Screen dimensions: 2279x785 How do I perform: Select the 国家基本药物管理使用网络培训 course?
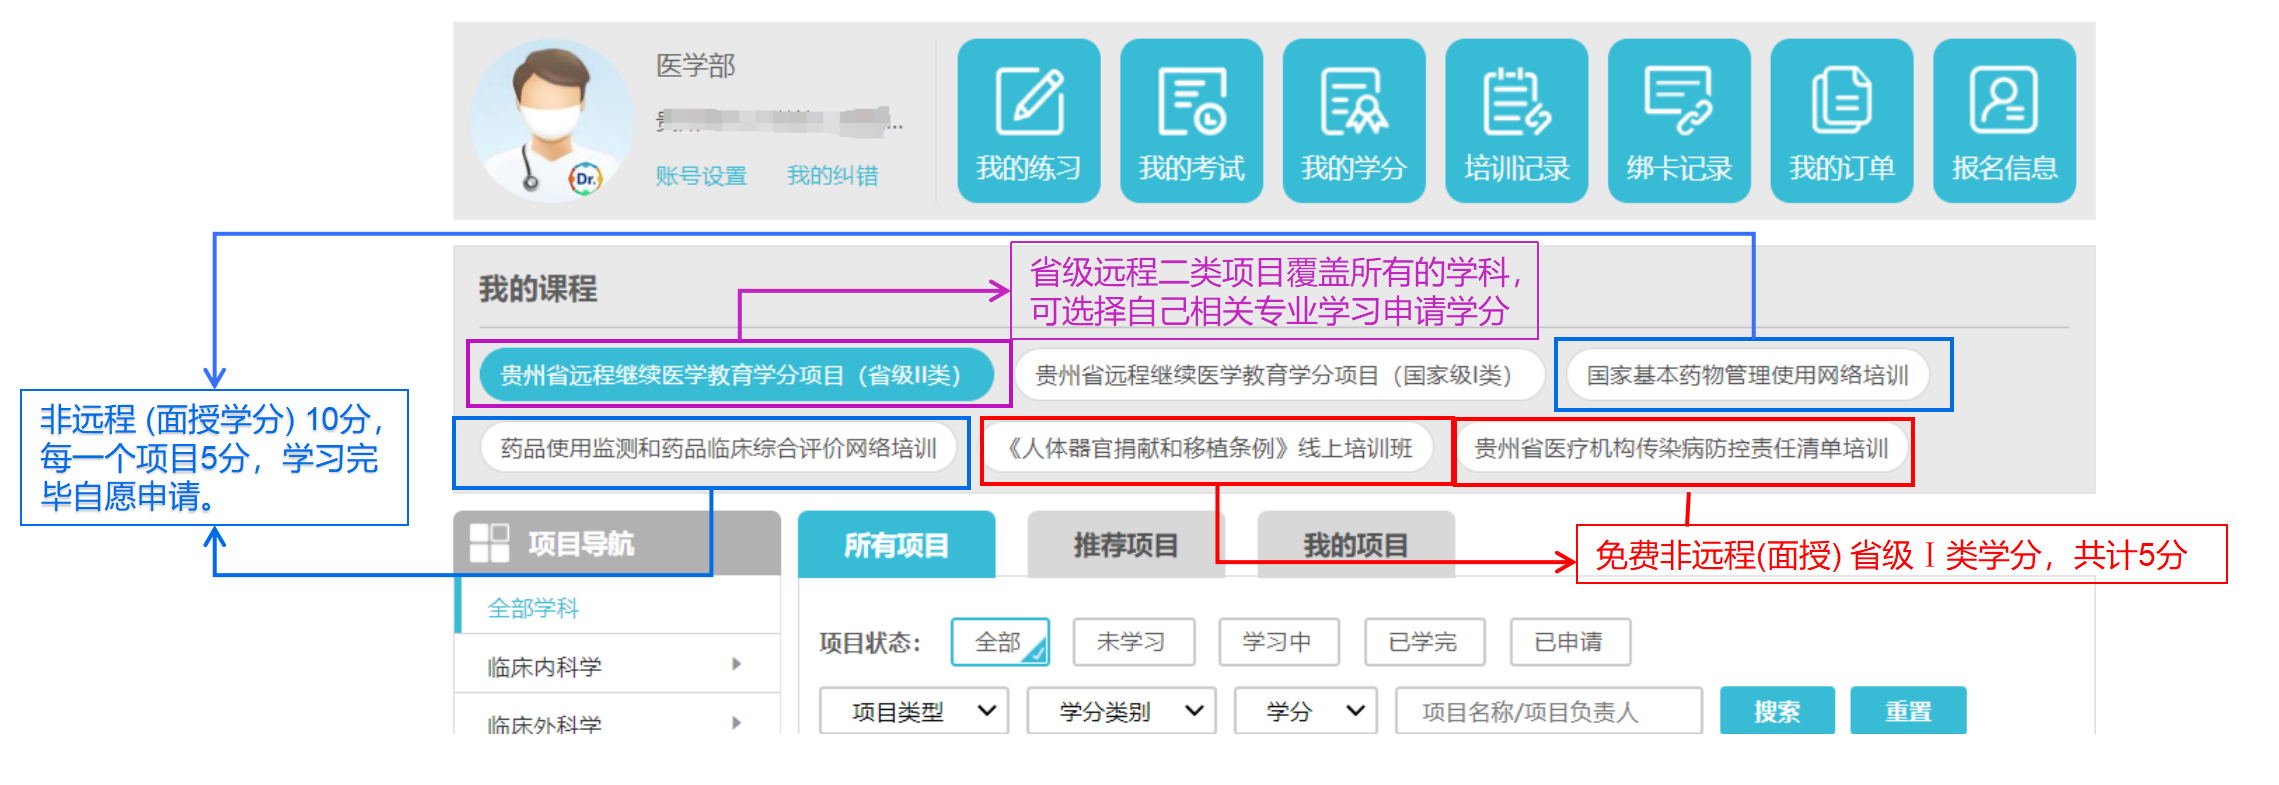click(1747, 375)
